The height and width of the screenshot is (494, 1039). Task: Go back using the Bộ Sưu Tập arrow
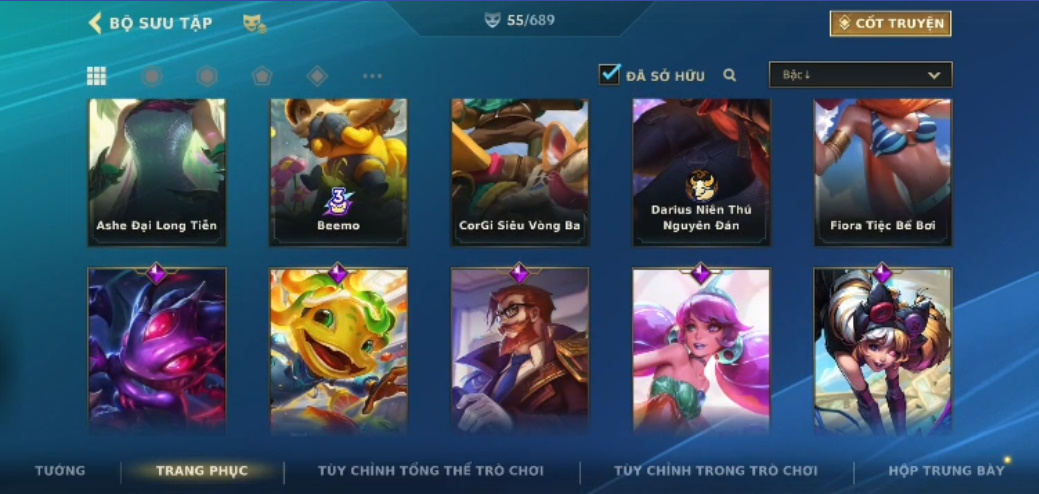(95, 23)
